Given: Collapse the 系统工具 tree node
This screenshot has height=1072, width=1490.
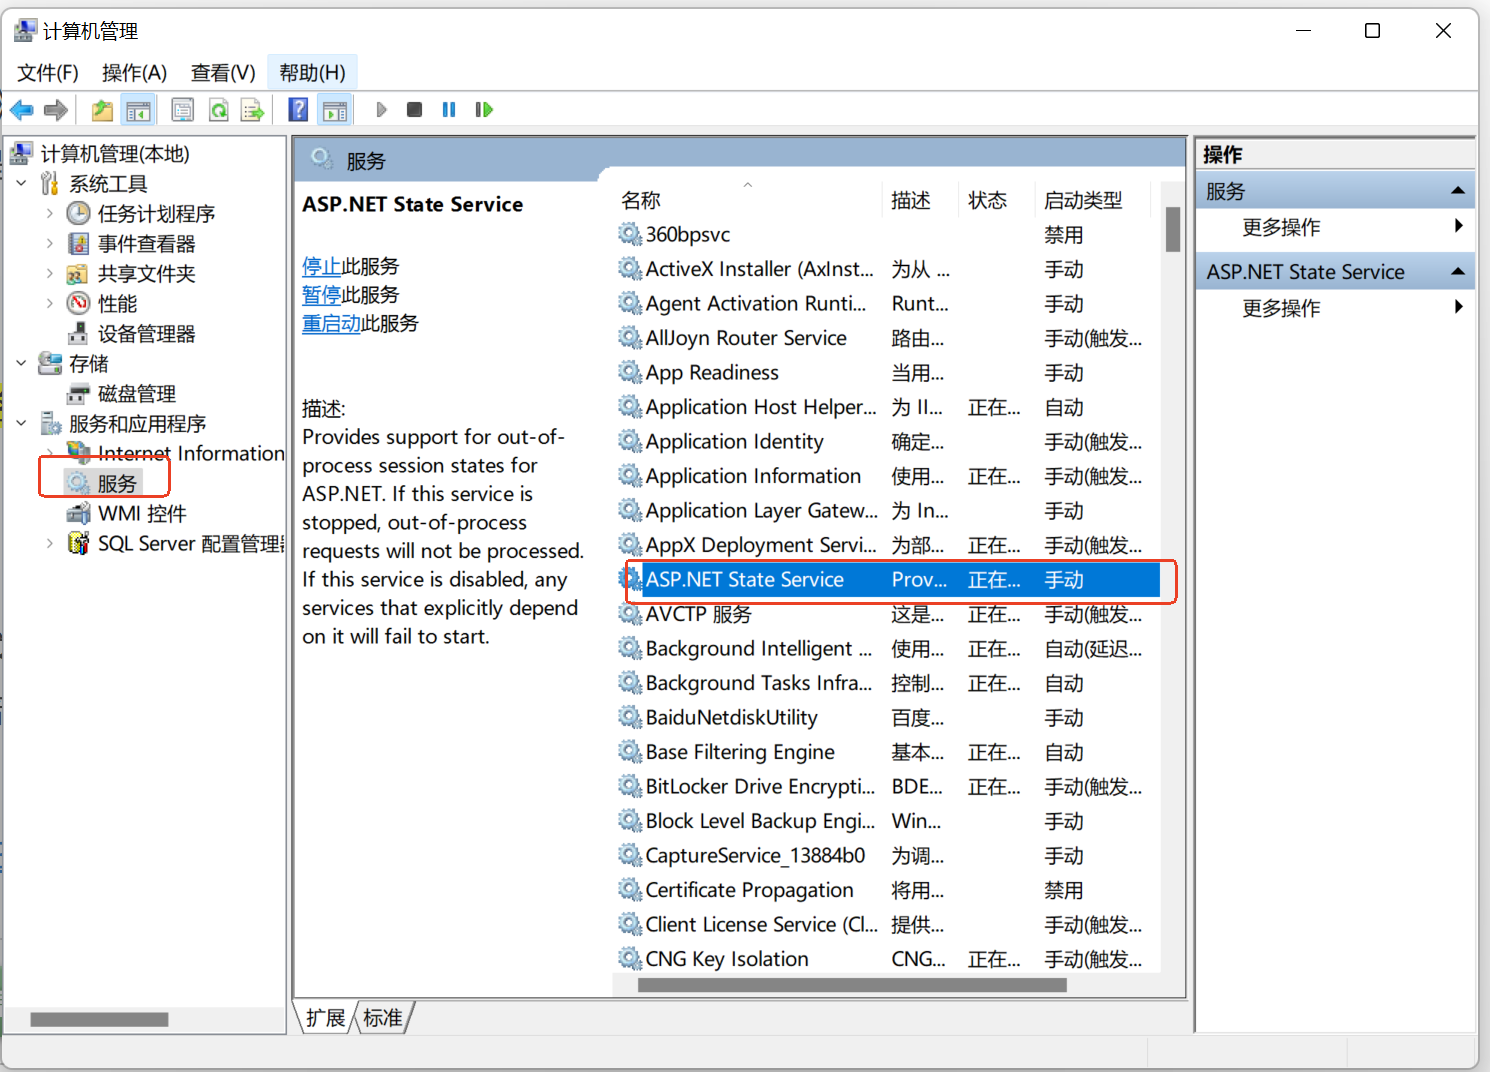Looking at the screenshot, I should click(x=21, y=183).
